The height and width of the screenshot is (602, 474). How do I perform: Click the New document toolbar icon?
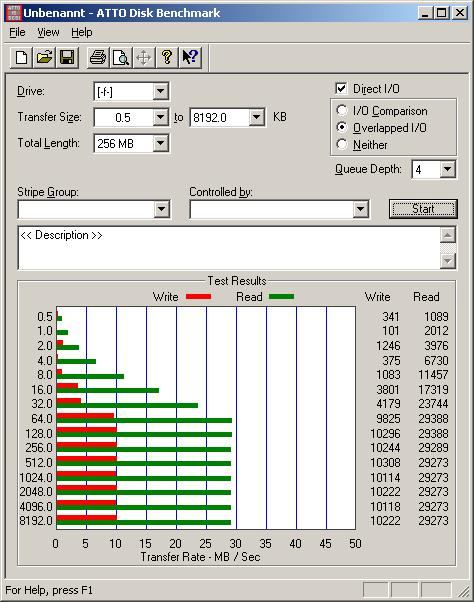[21, 58]
